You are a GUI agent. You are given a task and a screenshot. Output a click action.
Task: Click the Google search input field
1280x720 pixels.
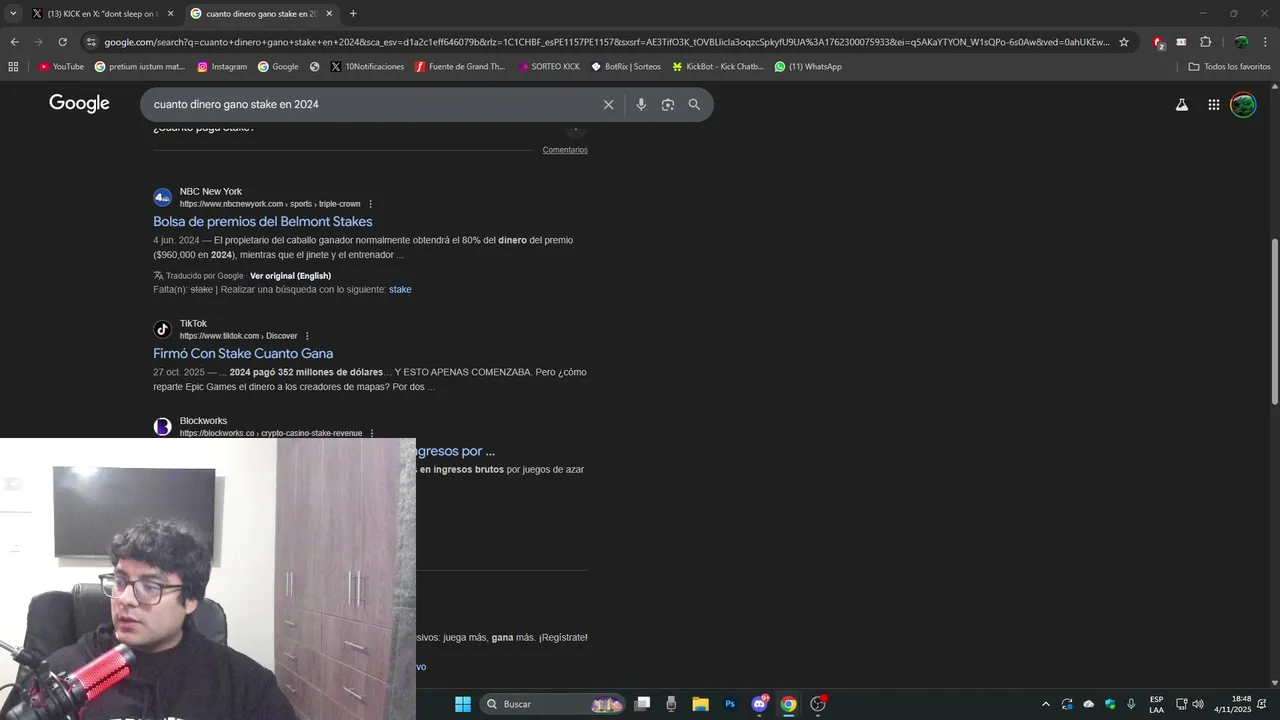pyautogui.click(x=370, y=104)
